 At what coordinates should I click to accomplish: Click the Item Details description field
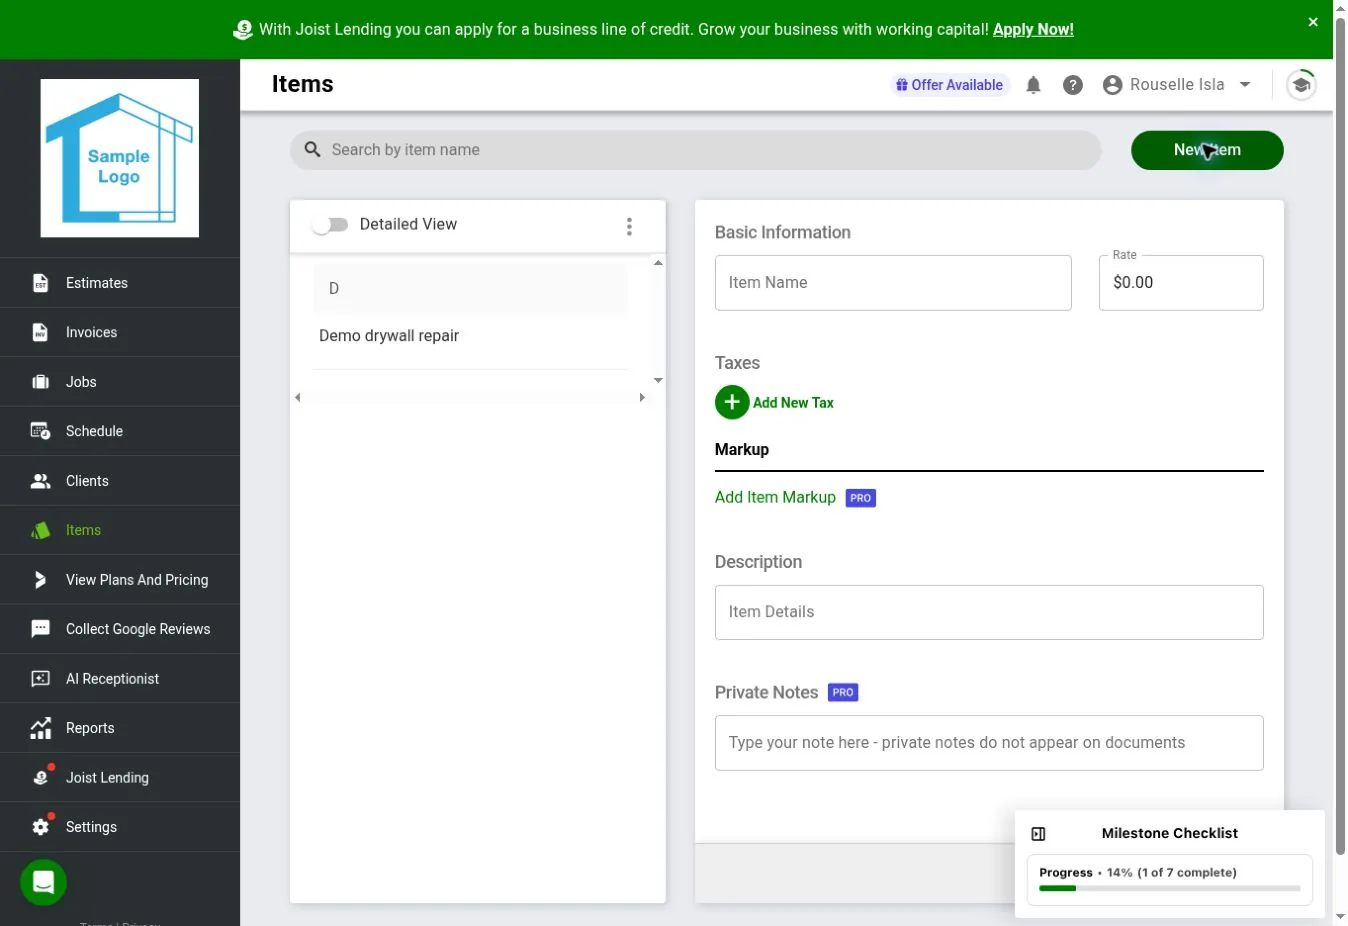989,612
